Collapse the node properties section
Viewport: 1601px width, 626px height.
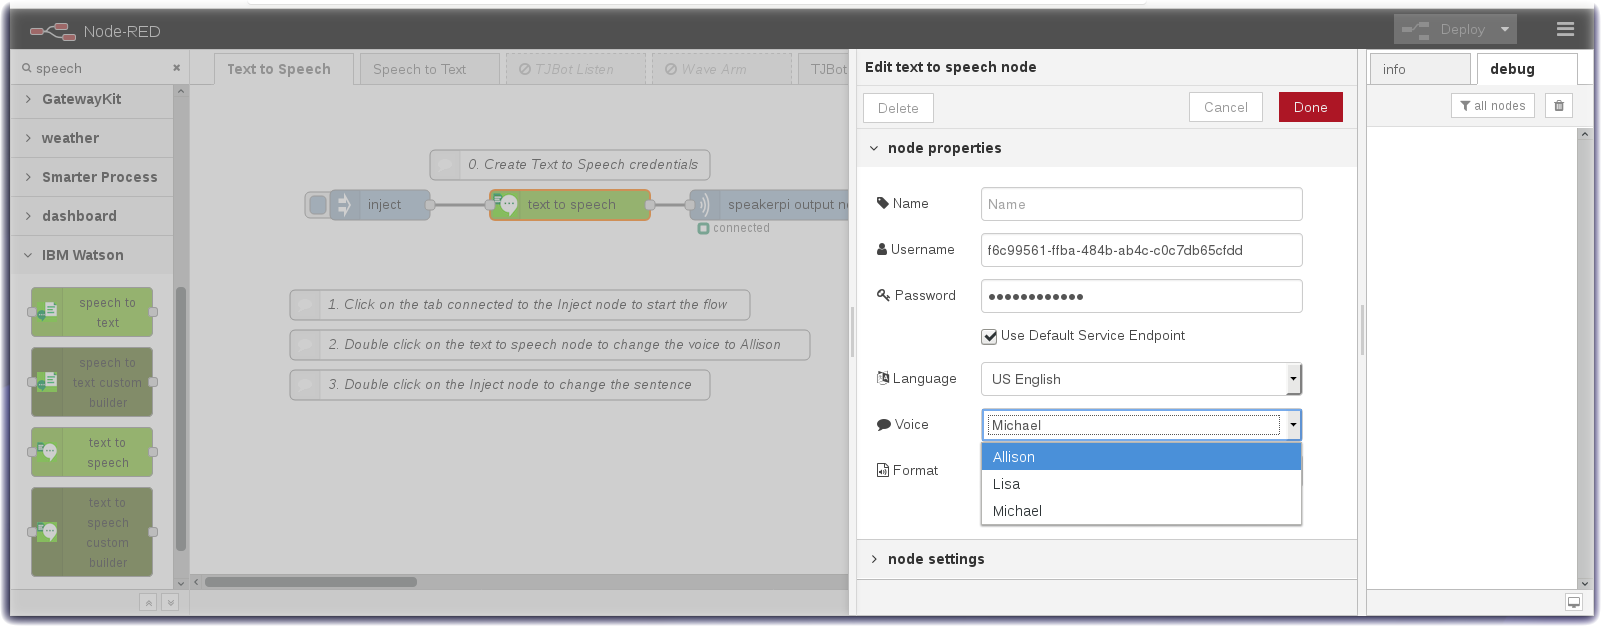(1107, 148)
